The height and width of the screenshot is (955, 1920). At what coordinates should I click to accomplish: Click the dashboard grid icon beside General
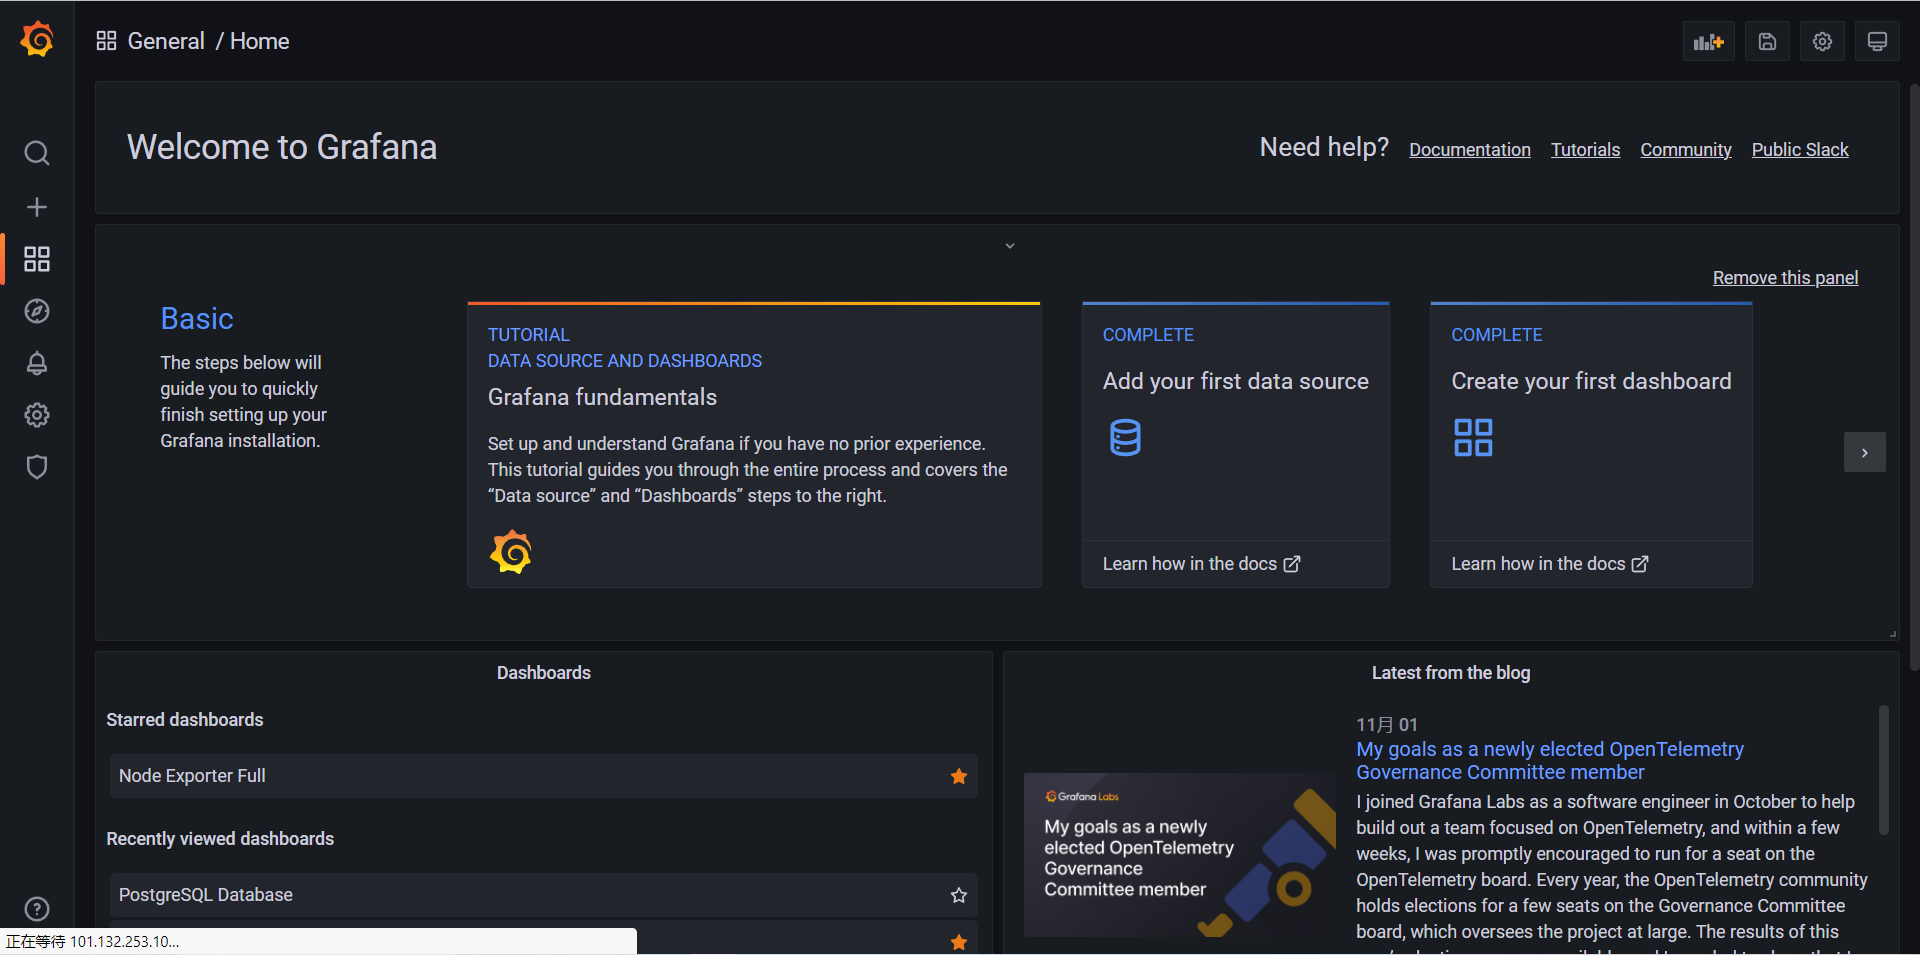point(106,41)
